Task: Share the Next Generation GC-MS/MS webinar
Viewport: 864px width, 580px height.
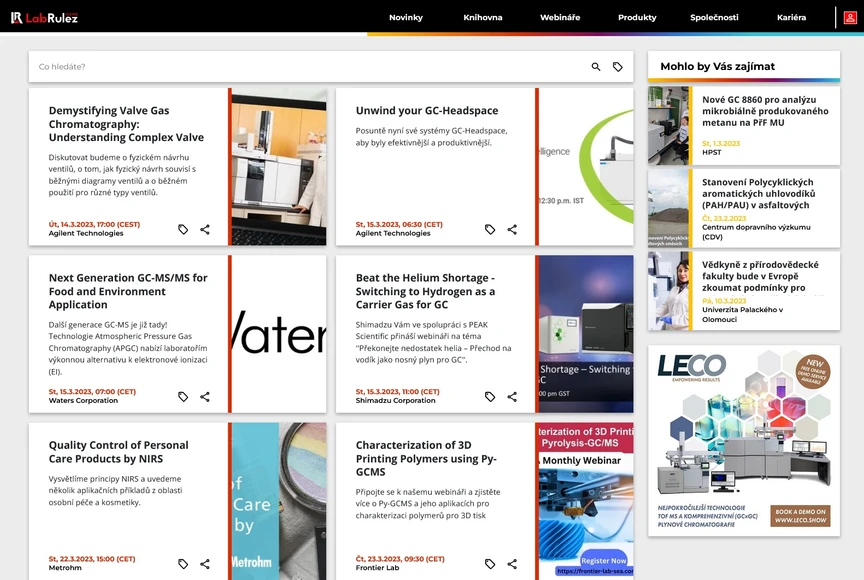Action: pyautogui.click(x=205, y=396)
